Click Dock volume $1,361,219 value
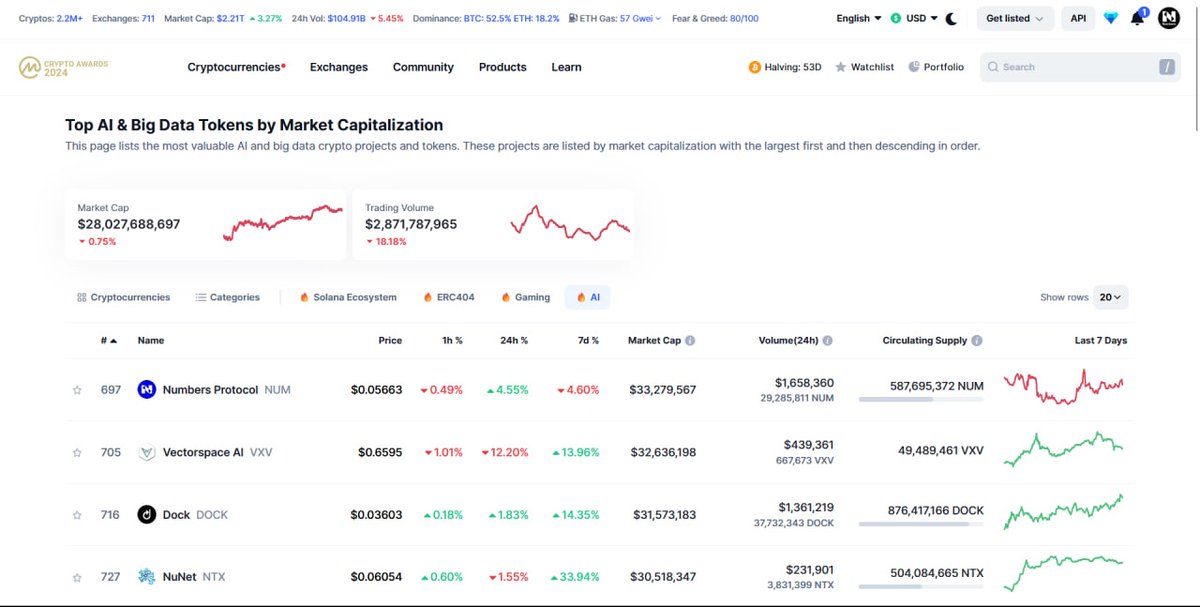1200x607 pixels. click(x=806, y=507)
